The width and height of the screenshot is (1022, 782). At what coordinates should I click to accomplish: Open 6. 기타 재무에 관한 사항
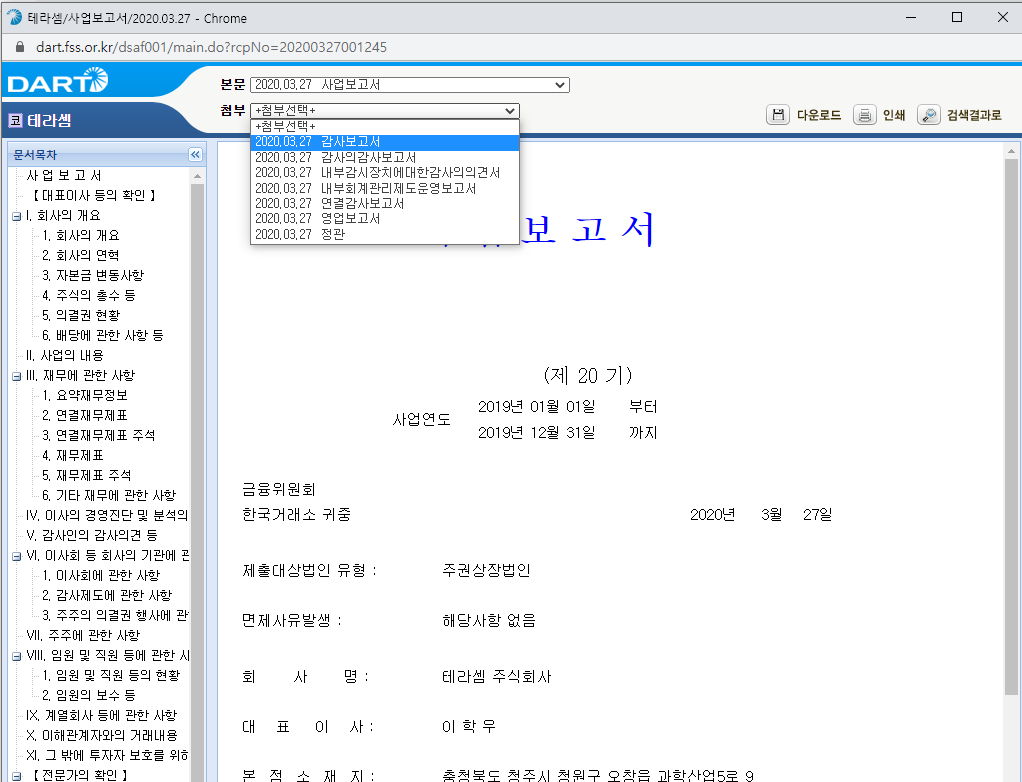pyautogui.click(x=109, y=496)
